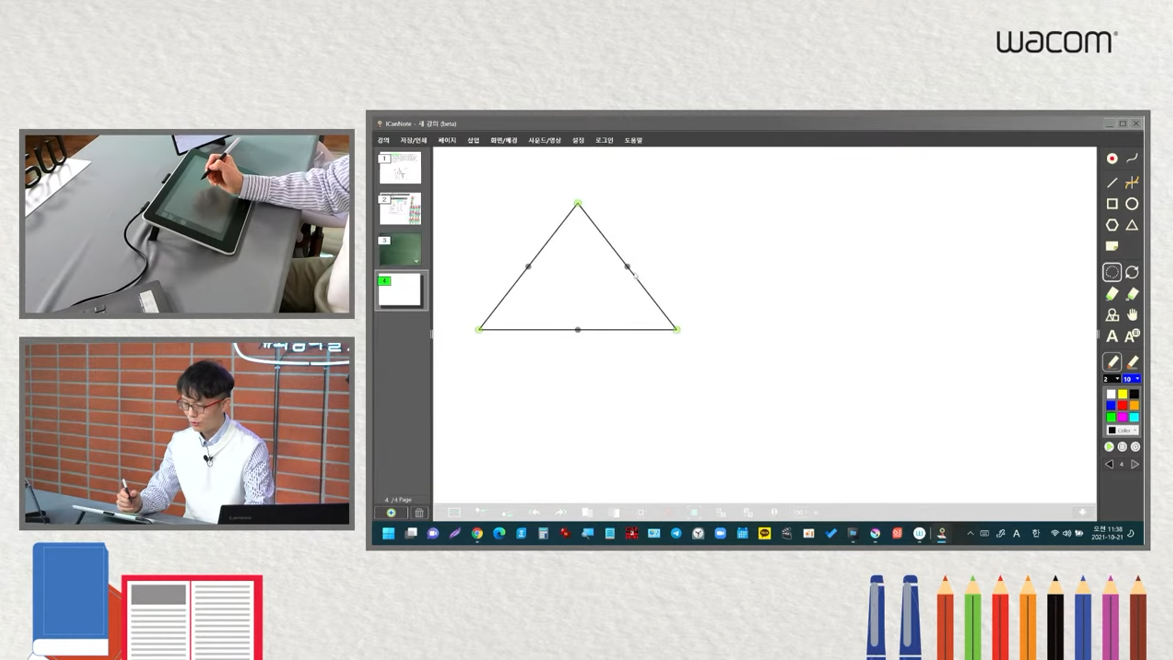Pick the red color swatch
This screenshot has height=660, width=1173.
click(x=1123, y=406)
